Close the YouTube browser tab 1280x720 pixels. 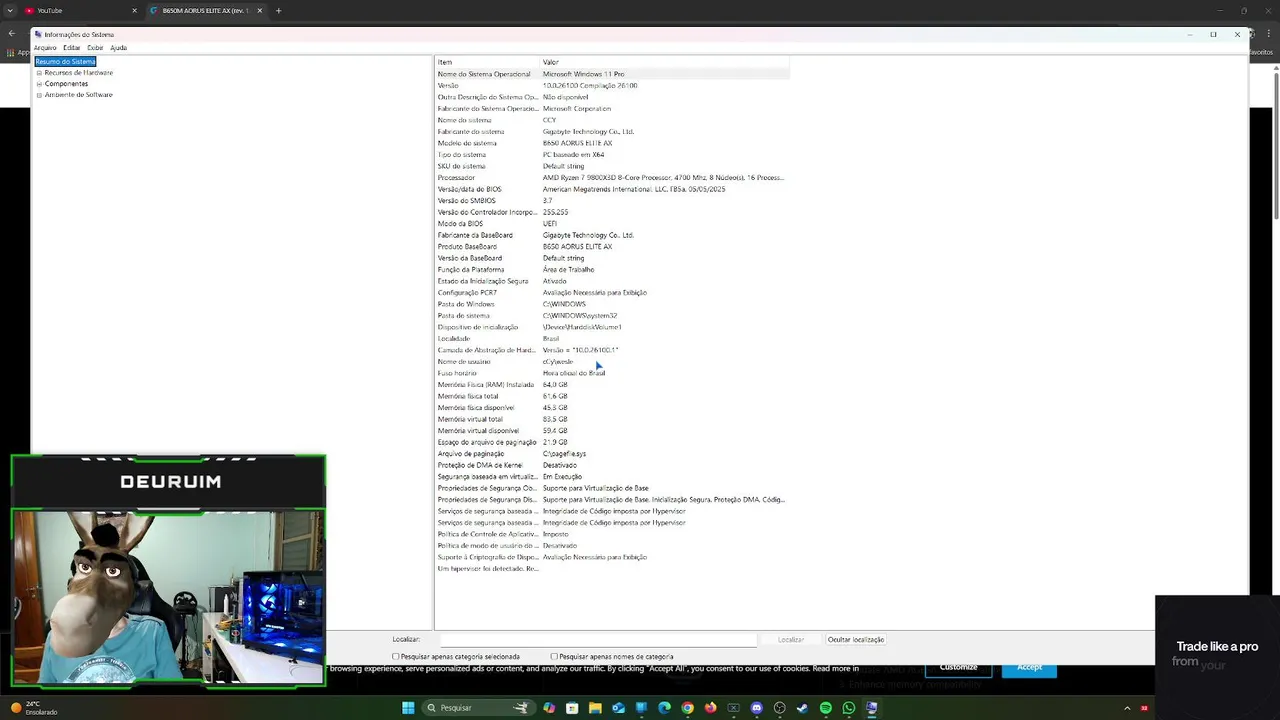134,10
